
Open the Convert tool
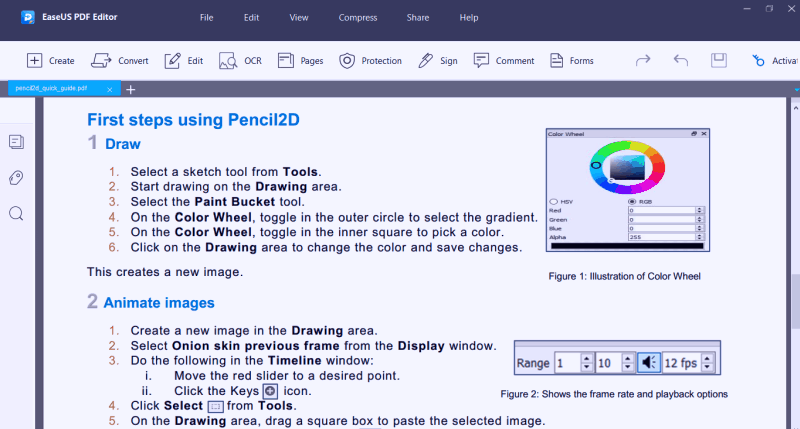click(119, 61)
